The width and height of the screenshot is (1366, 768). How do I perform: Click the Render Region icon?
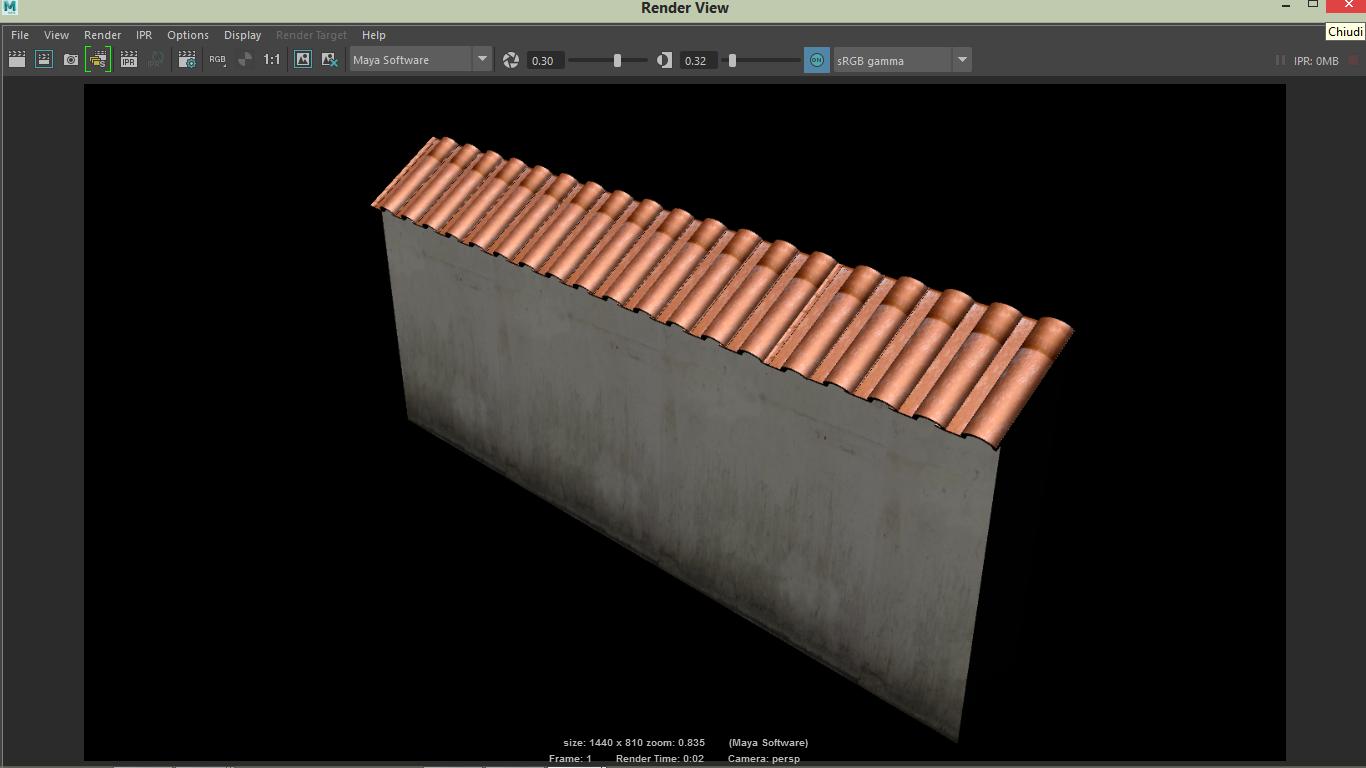tap(44, 60)
